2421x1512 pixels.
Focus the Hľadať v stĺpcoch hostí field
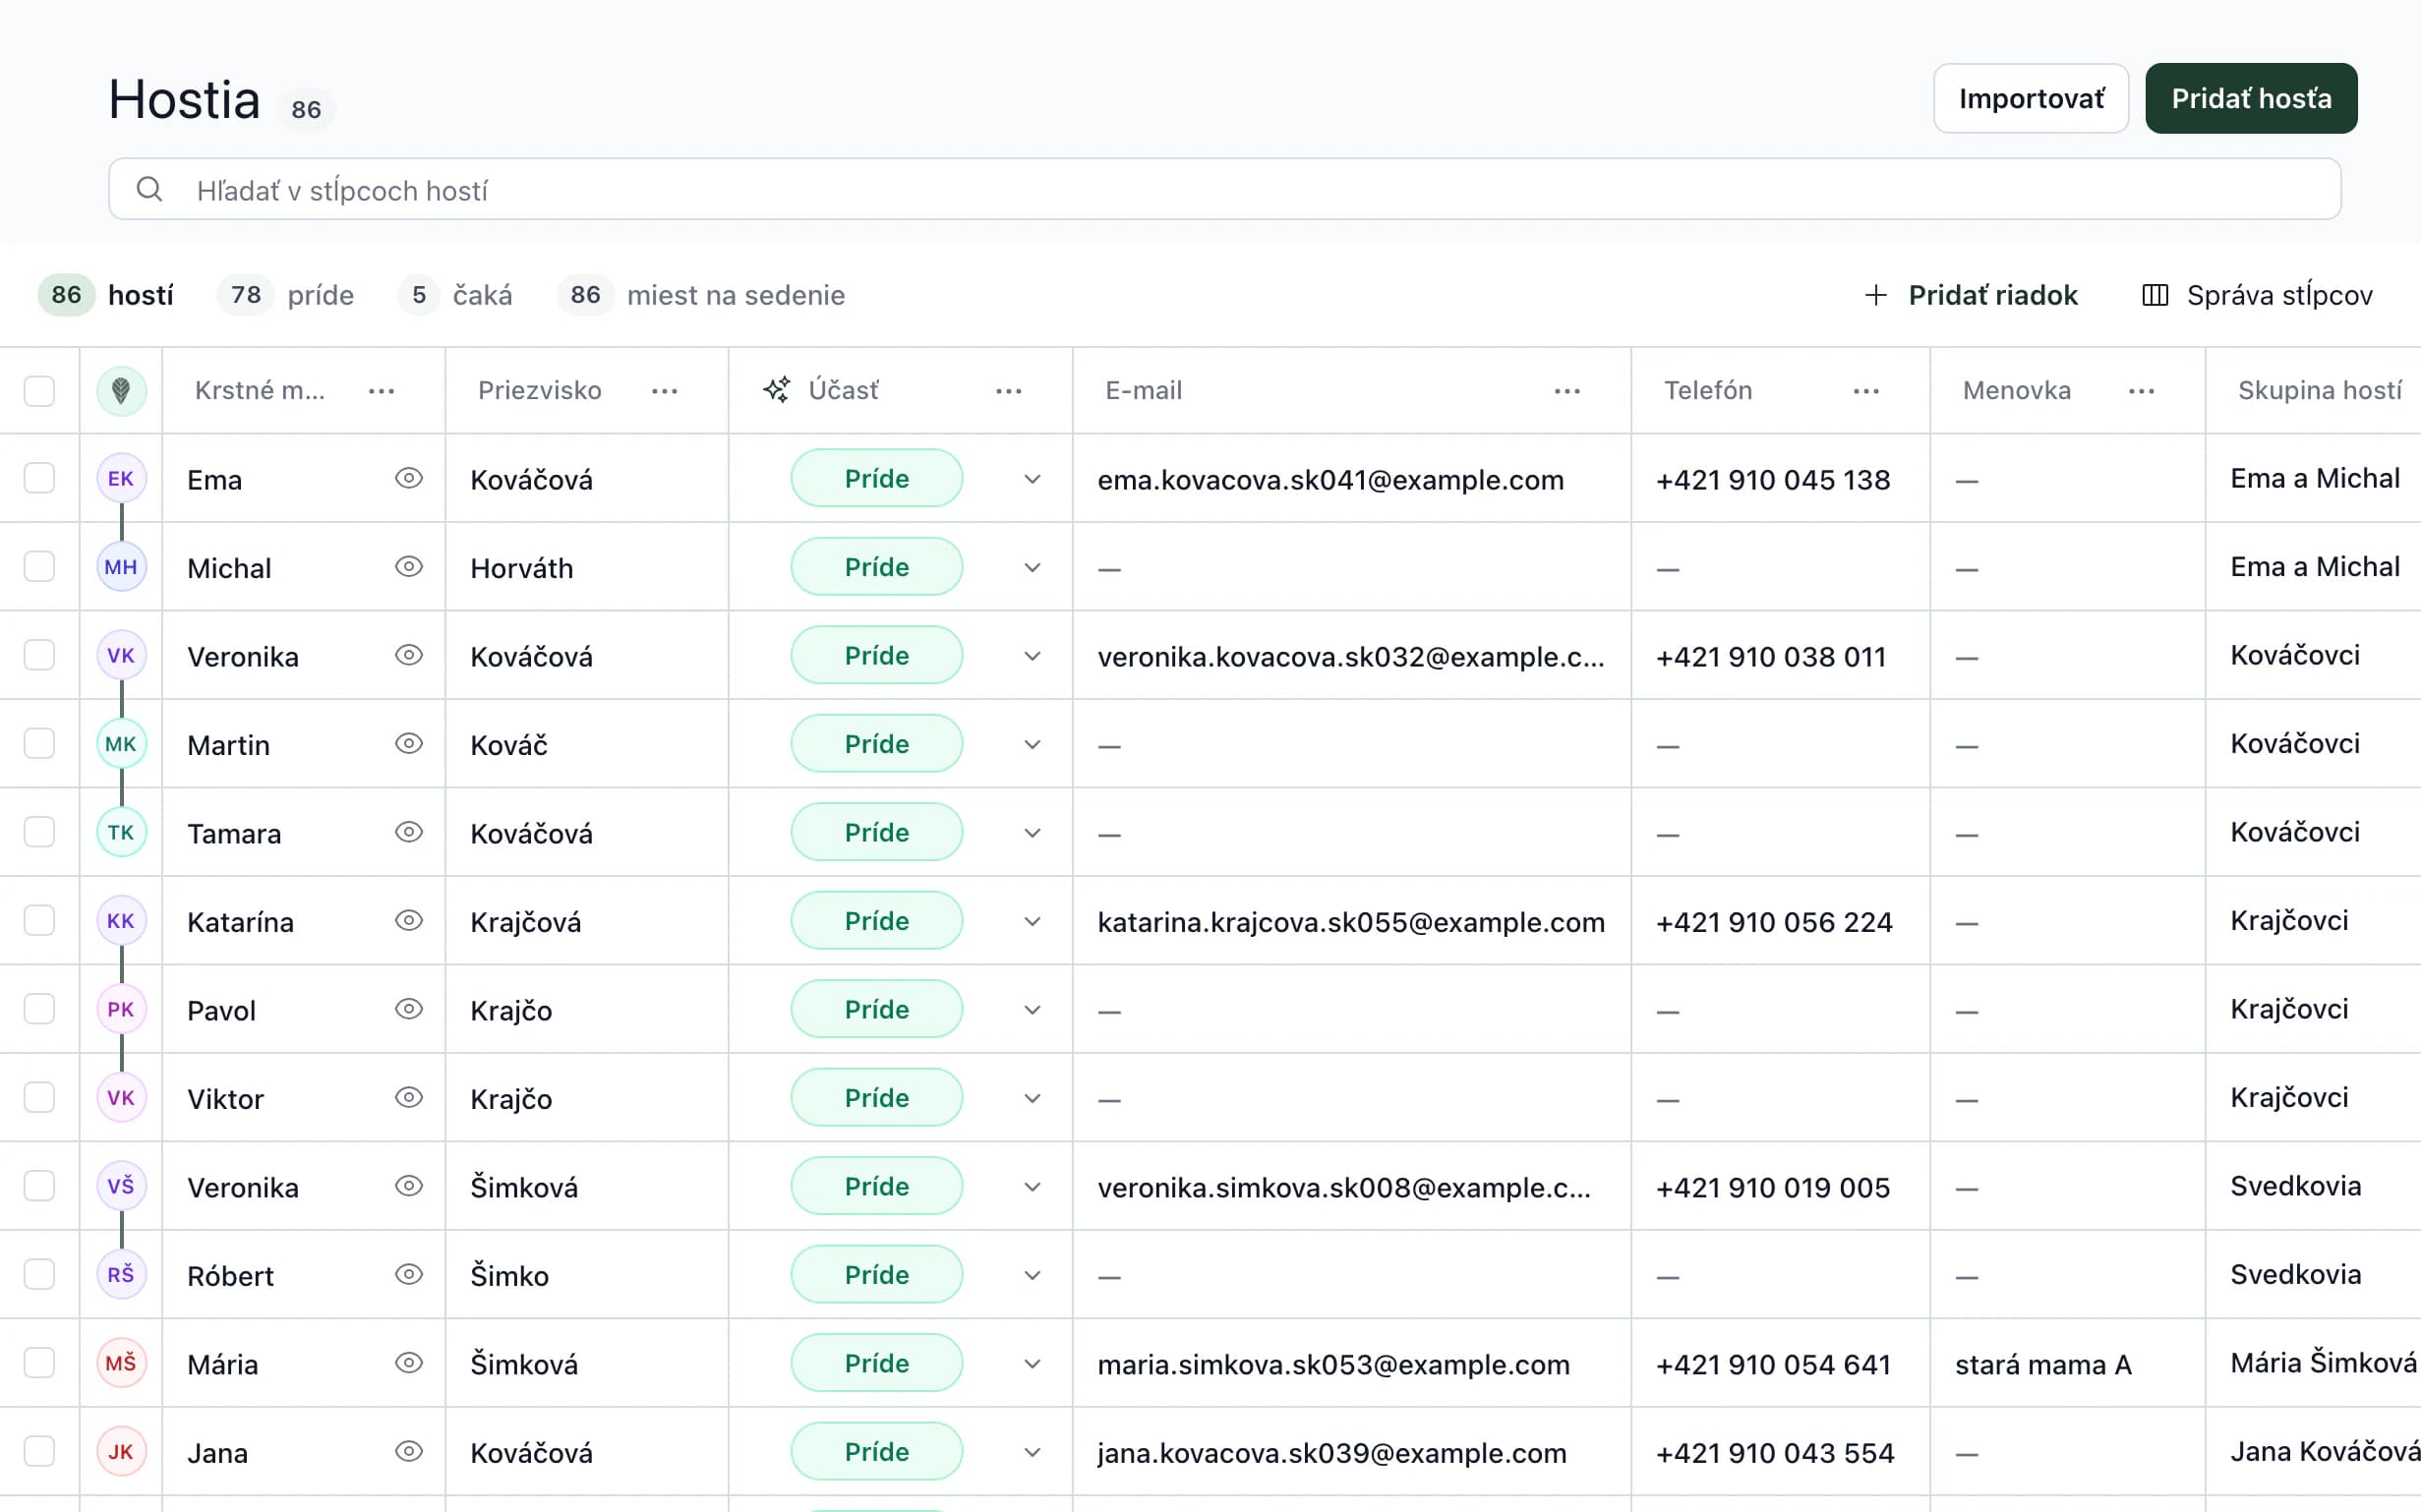tap(1224, 189)
